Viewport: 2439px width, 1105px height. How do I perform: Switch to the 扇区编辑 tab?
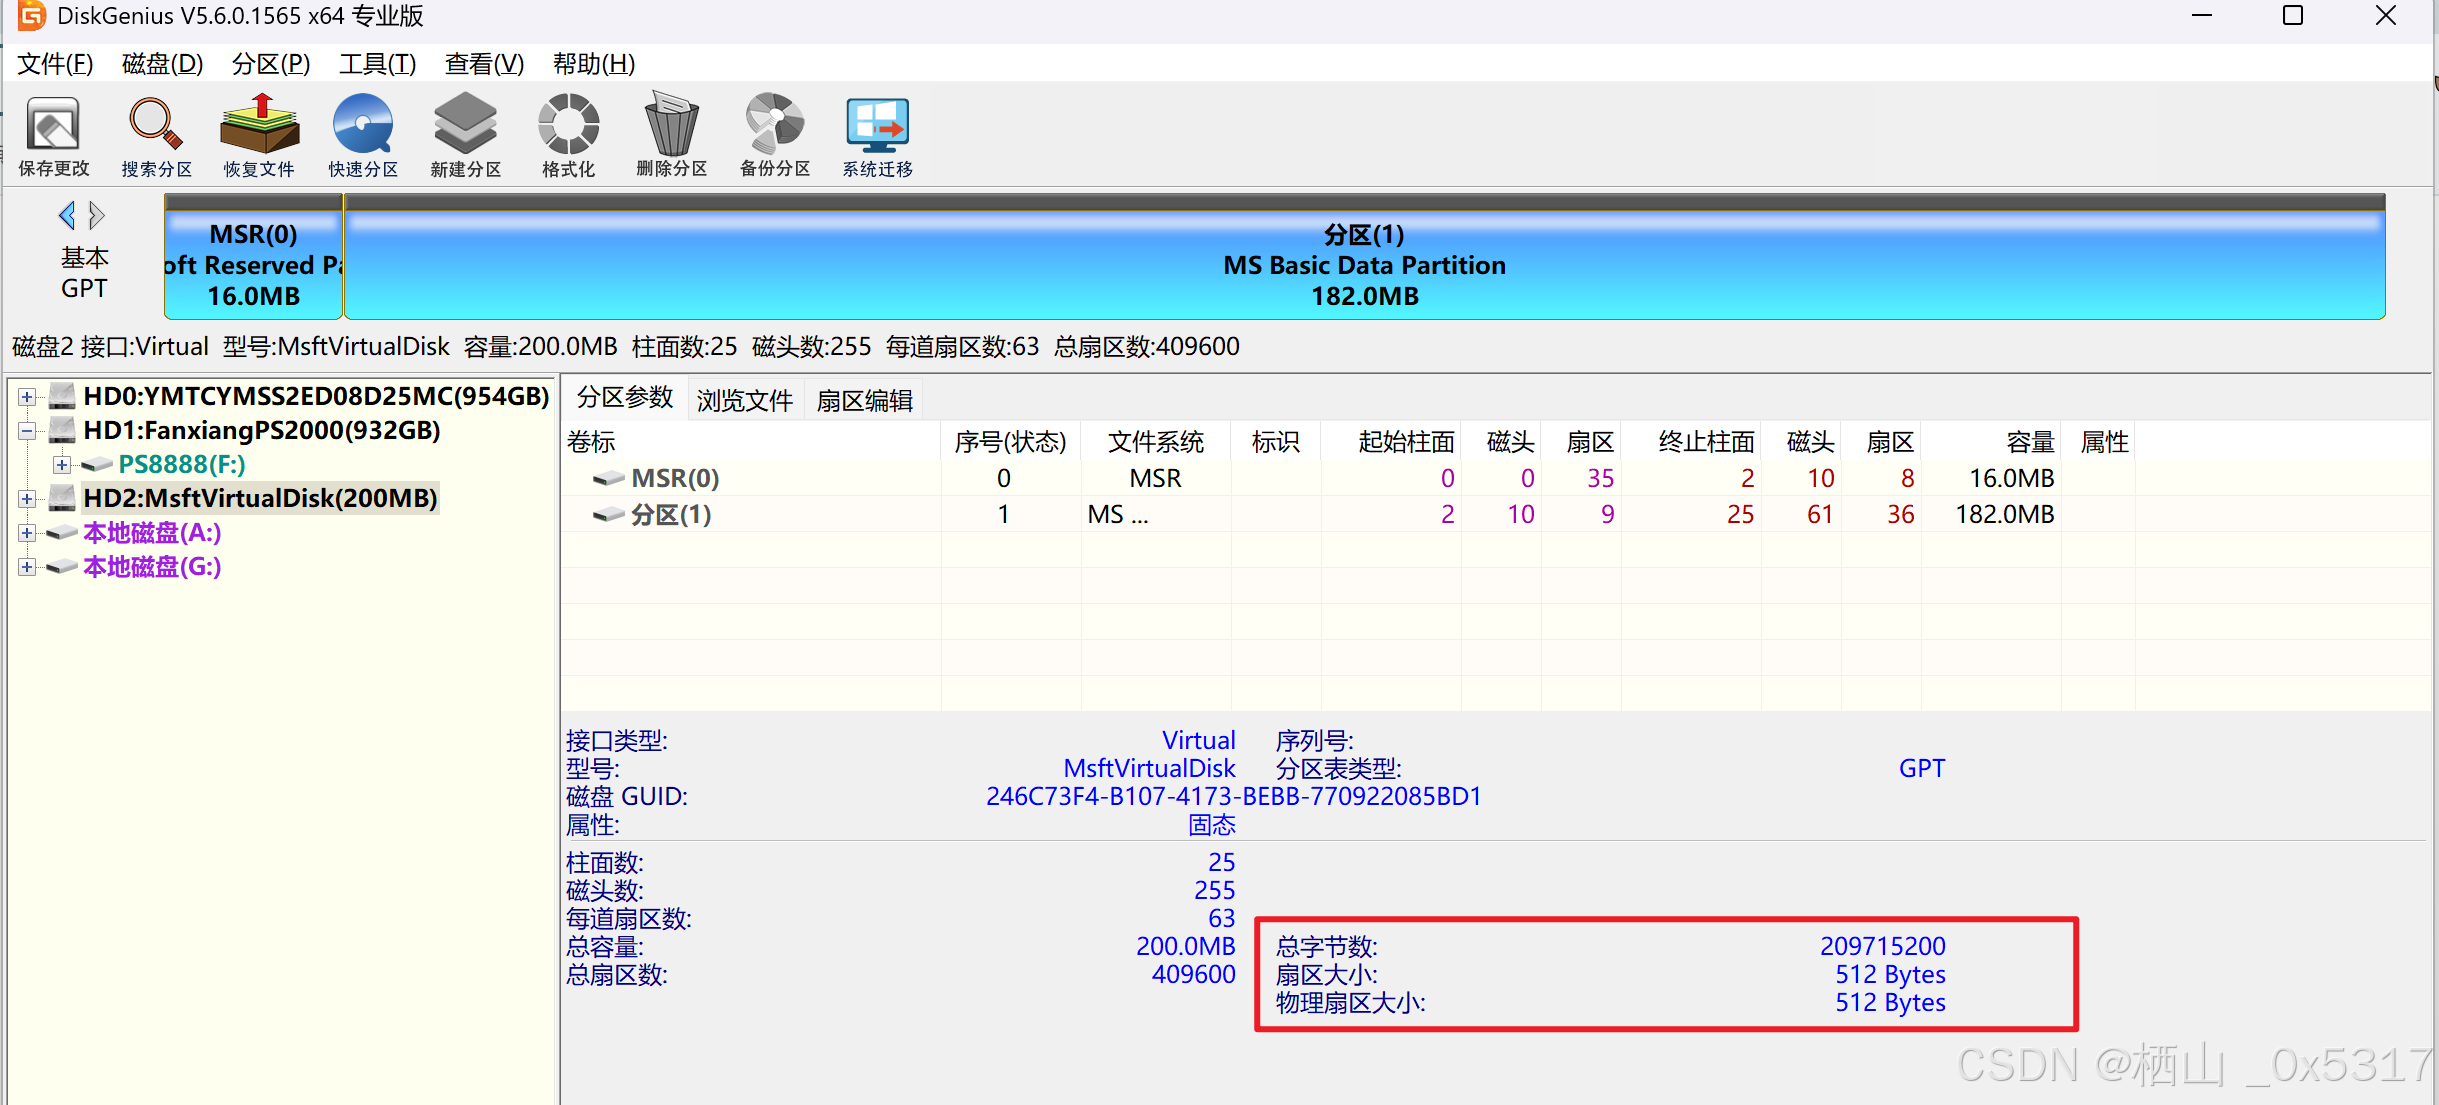click(864, 400)
